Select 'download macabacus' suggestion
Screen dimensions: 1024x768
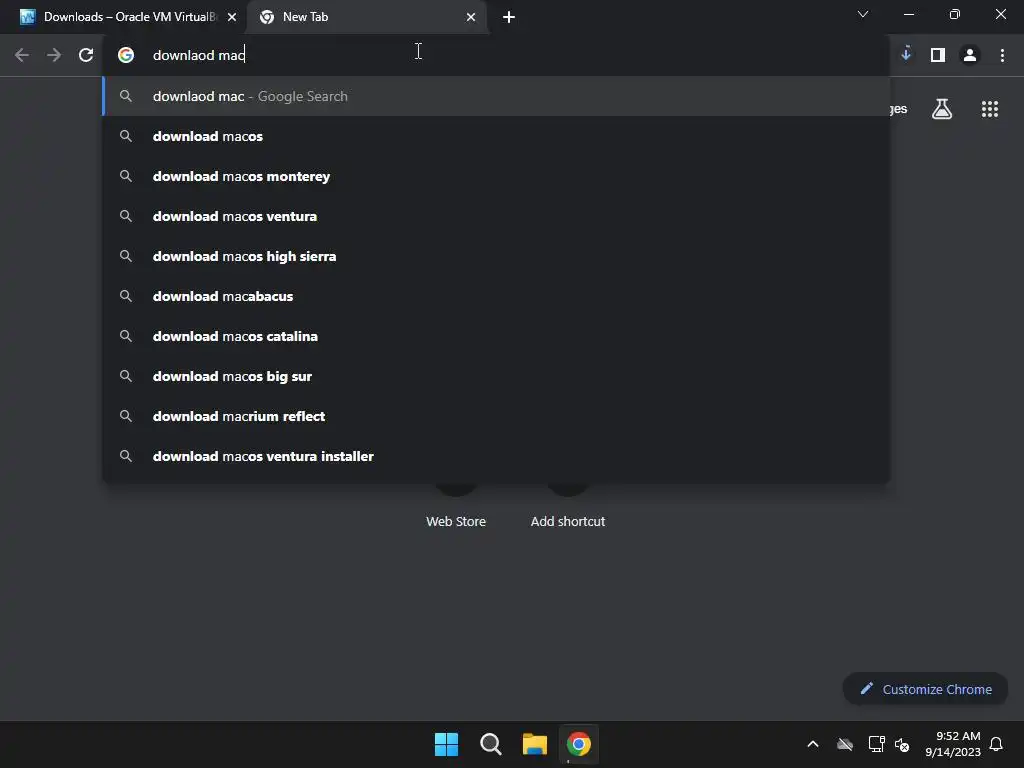[x=496, y=296]
